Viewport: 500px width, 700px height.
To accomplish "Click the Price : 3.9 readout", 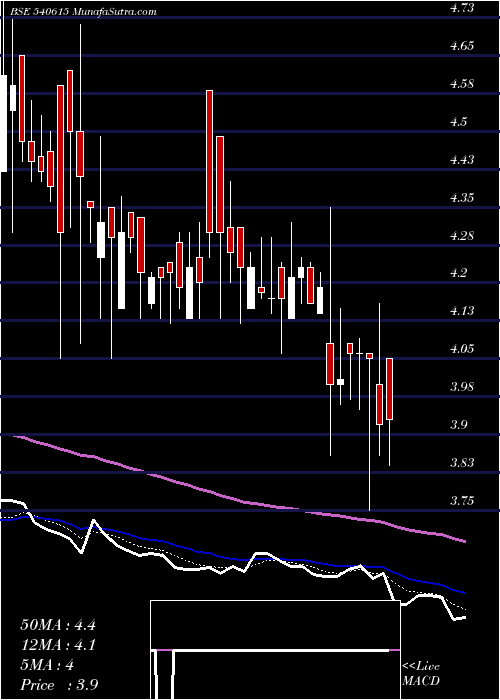I will pos(59,685).
